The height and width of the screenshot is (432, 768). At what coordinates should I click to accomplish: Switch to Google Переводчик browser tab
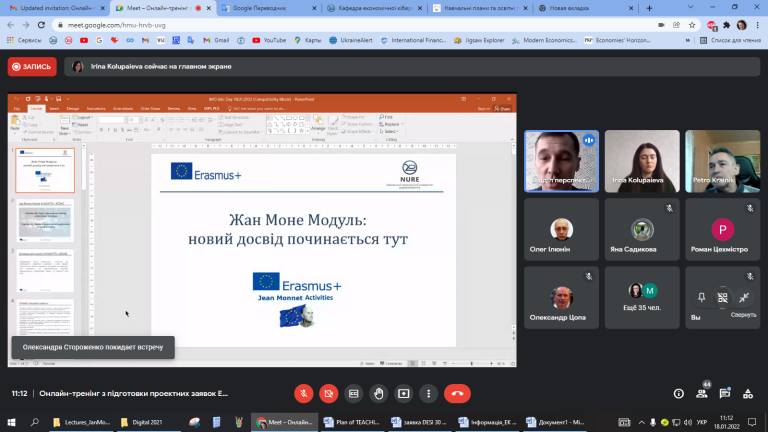point(267,8)
